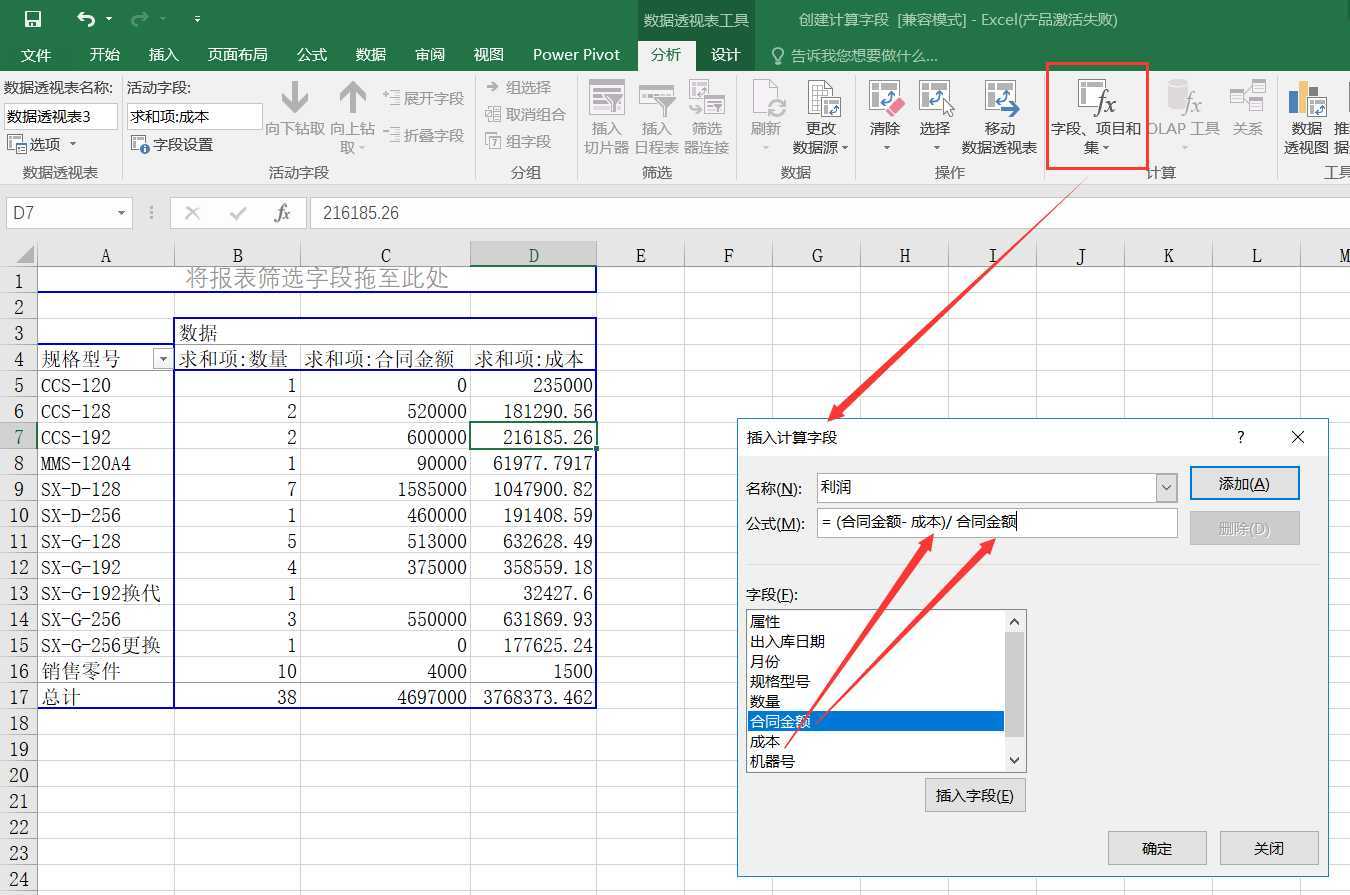This screenshot has height=895, width=1350.
Task: Click the 删除 delete button in dialog
Action: 1244,529
